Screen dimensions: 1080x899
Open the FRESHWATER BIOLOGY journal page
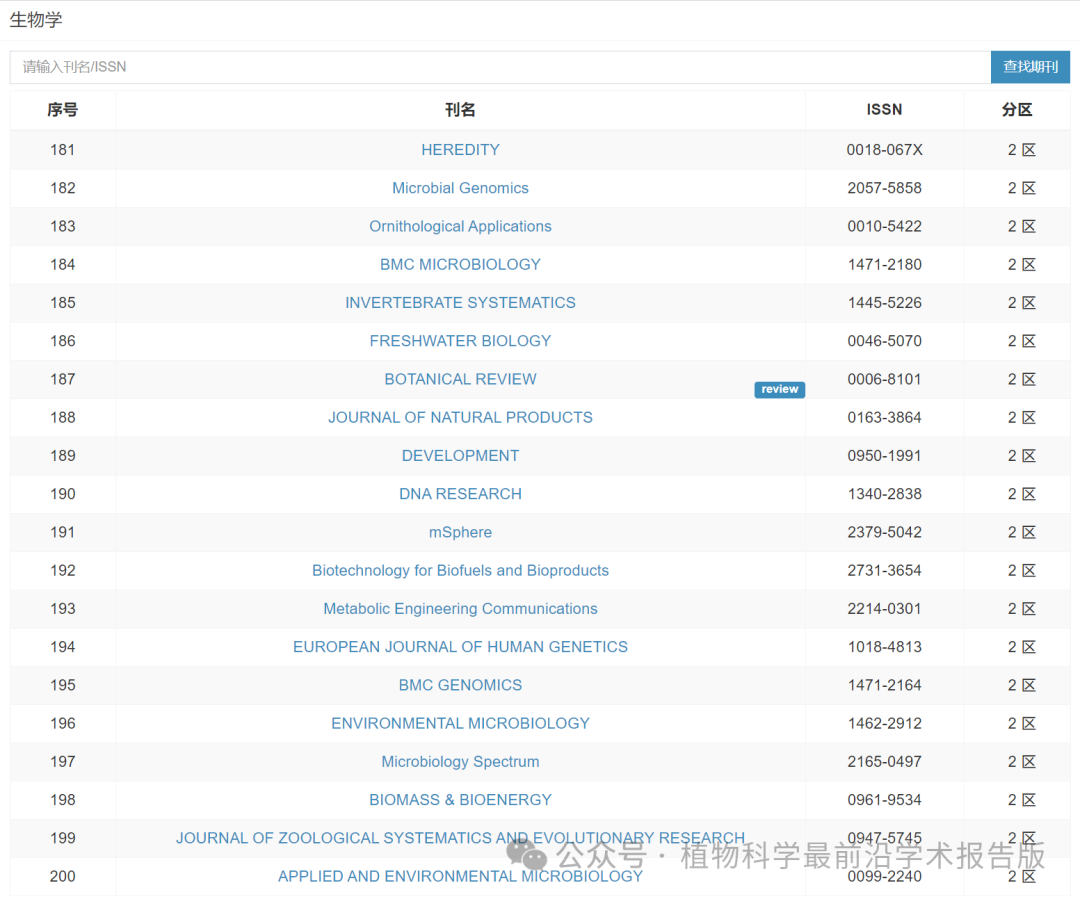(460, 341)
